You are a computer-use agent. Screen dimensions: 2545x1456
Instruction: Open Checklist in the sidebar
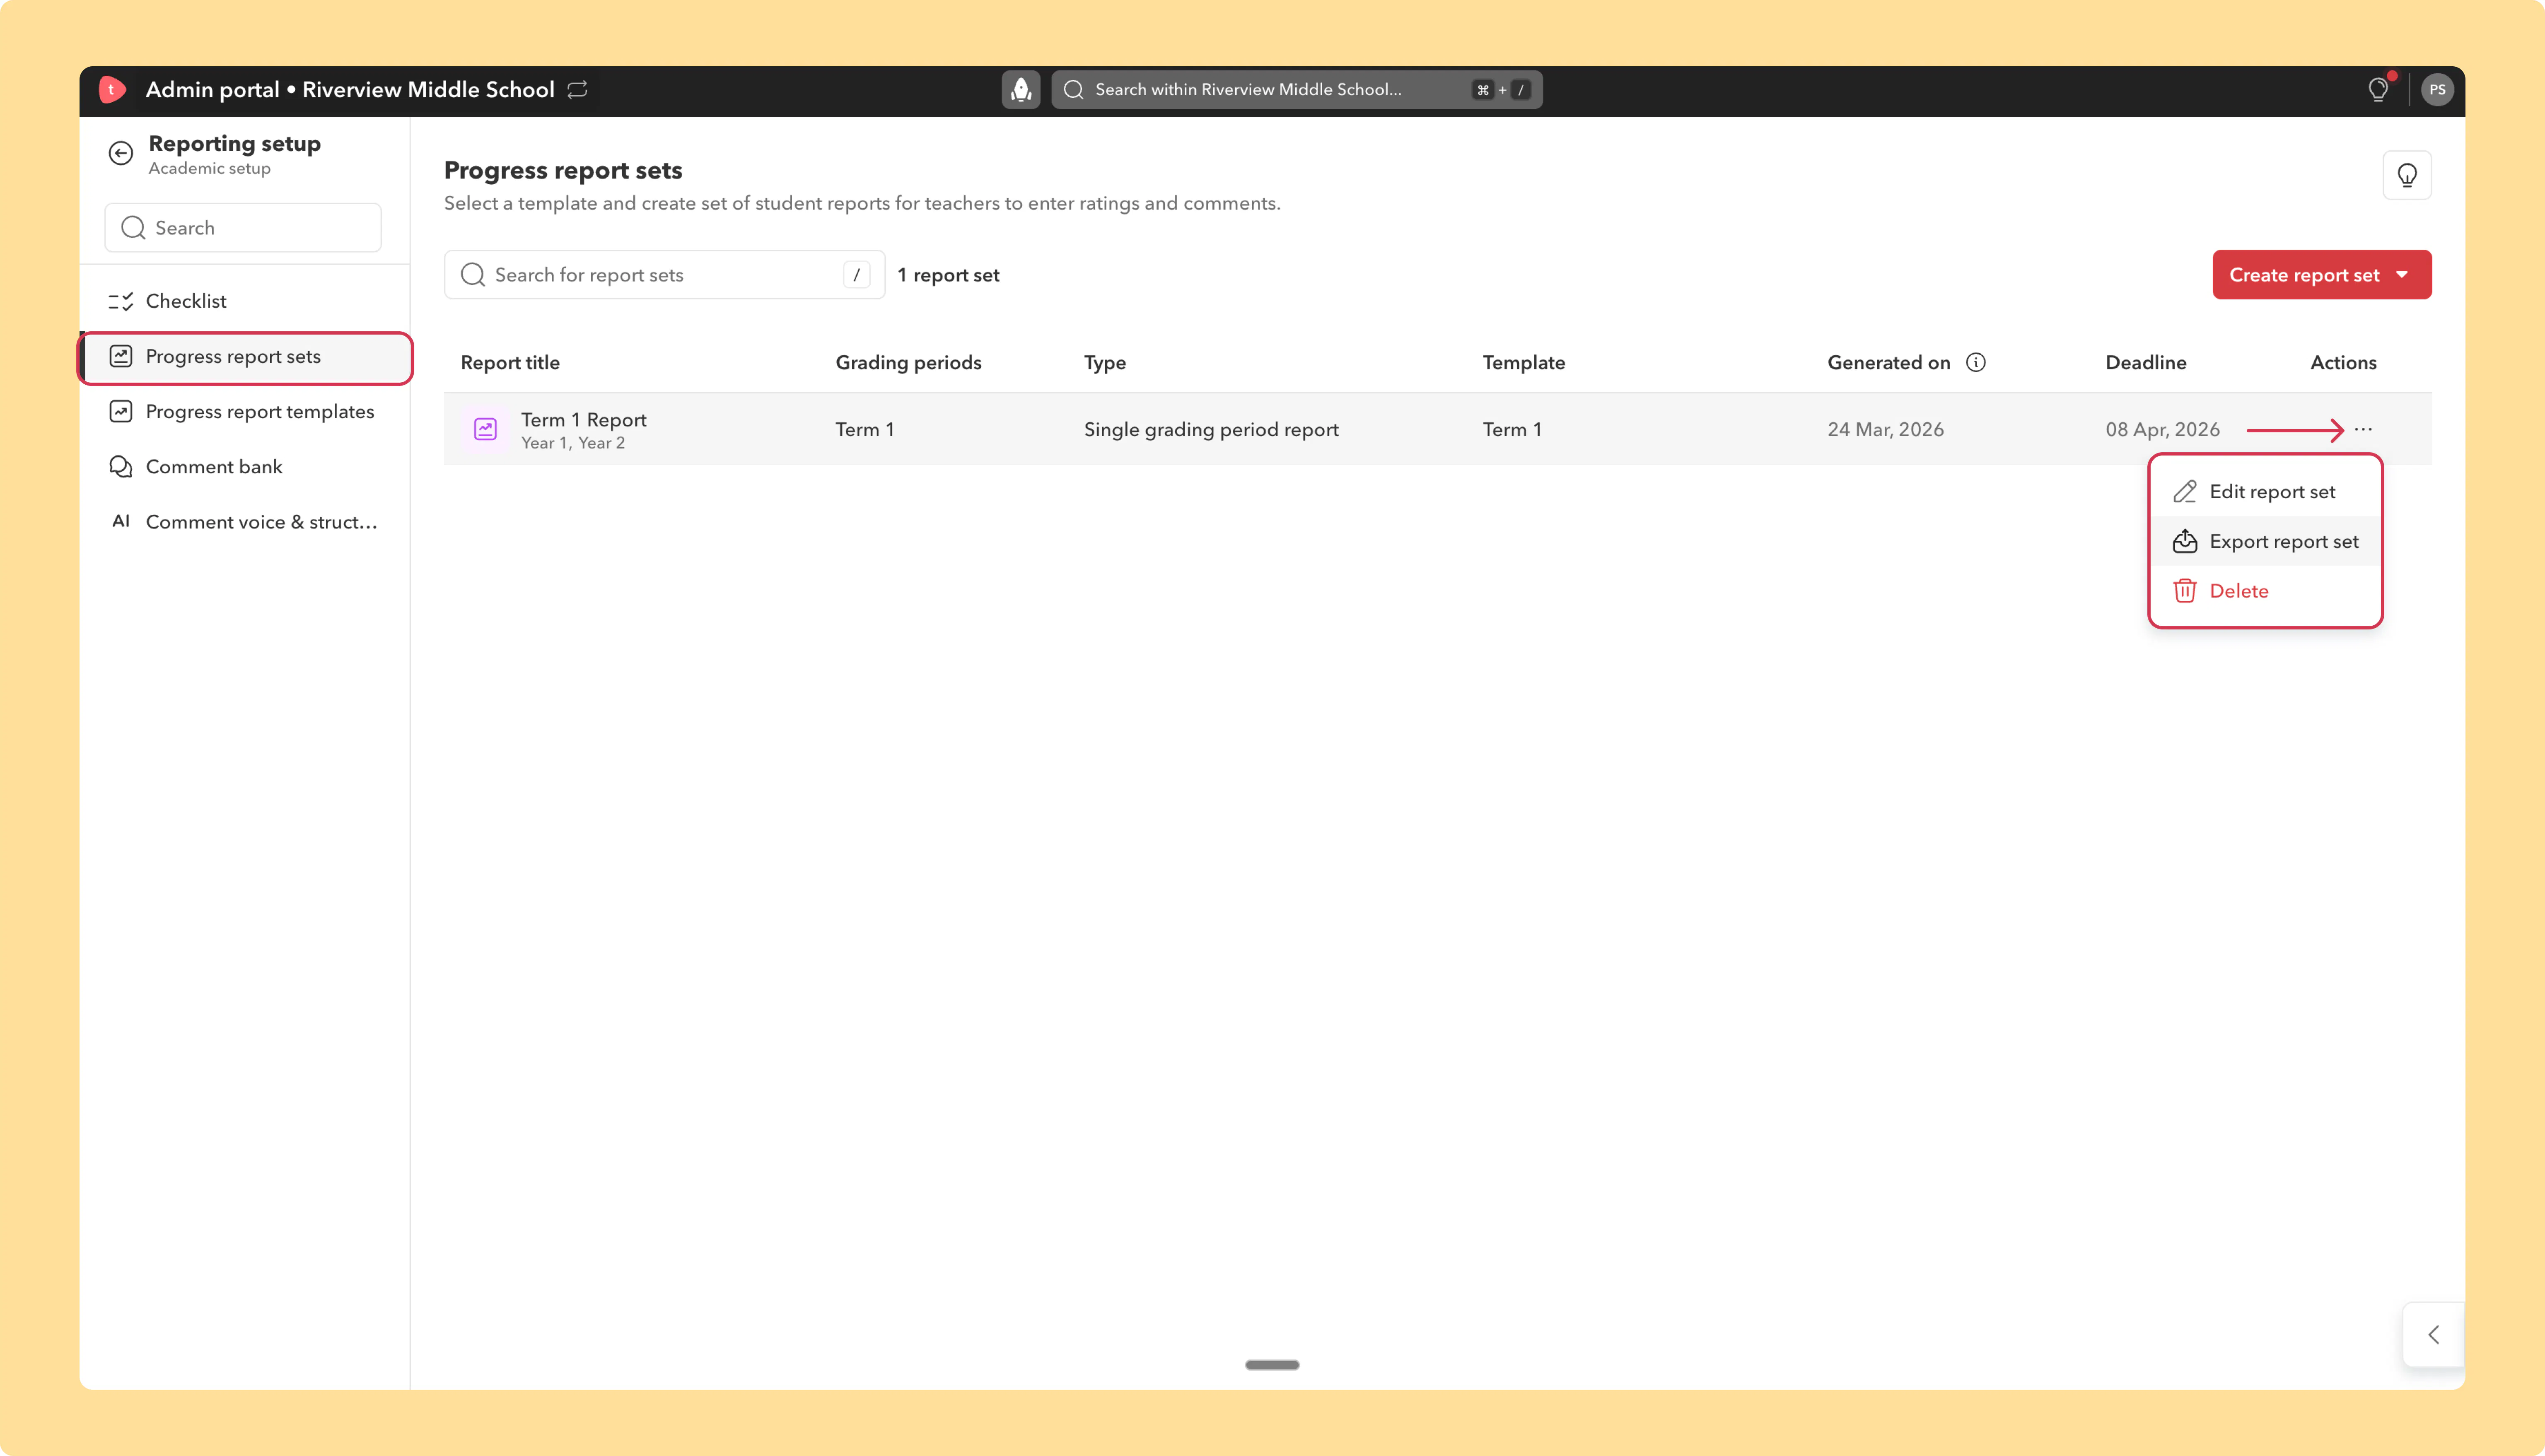click(245, 301)
